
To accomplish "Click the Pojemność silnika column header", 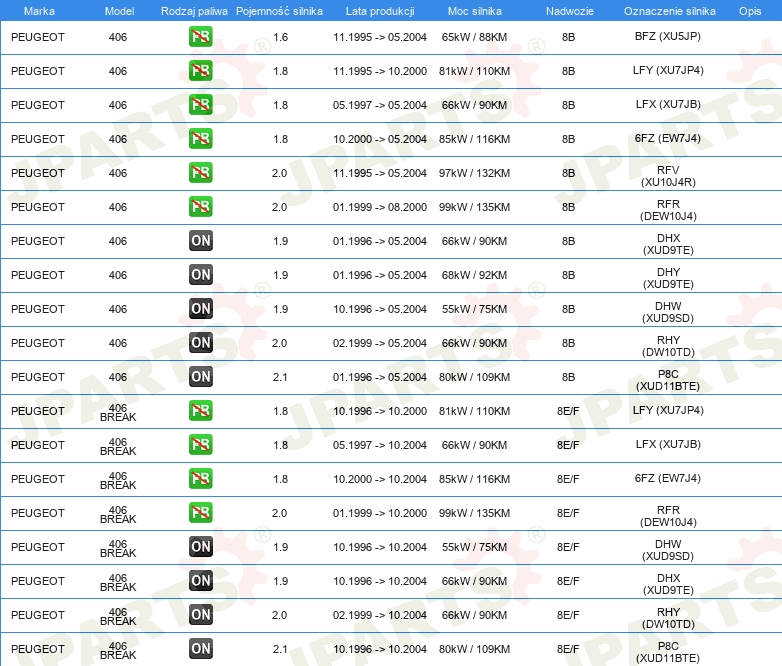I will point(279,11).
